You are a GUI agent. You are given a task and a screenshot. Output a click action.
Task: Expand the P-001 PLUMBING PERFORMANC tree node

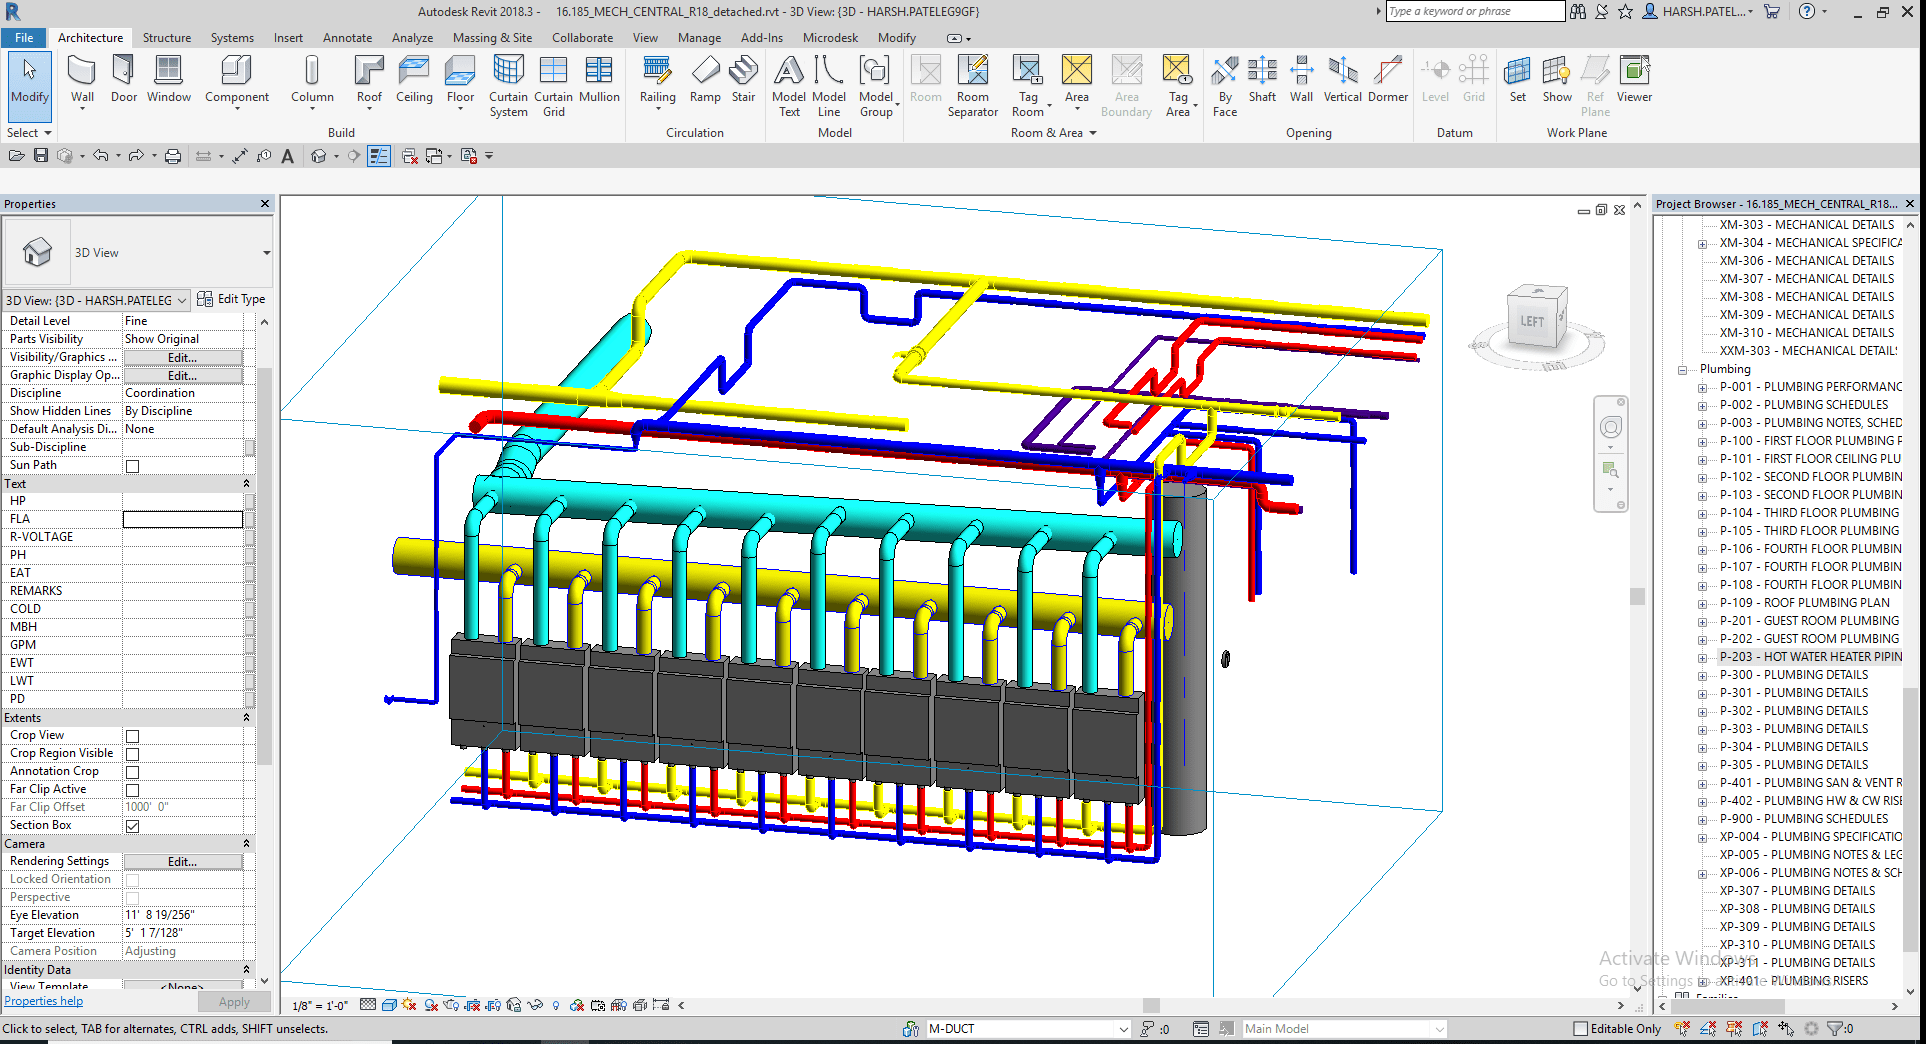tap(1703, 387)
